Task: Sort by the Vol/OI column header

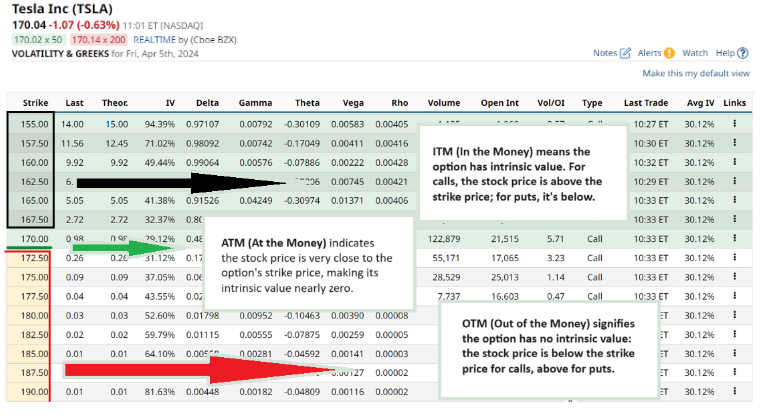Action: pos(551,103)
